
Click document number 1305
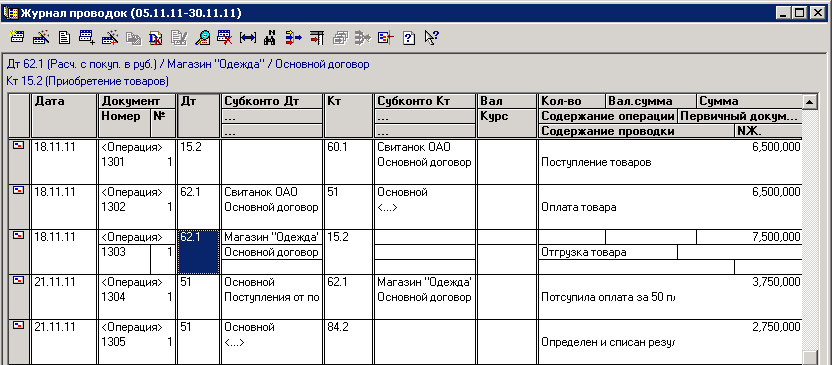coord(114,343)
